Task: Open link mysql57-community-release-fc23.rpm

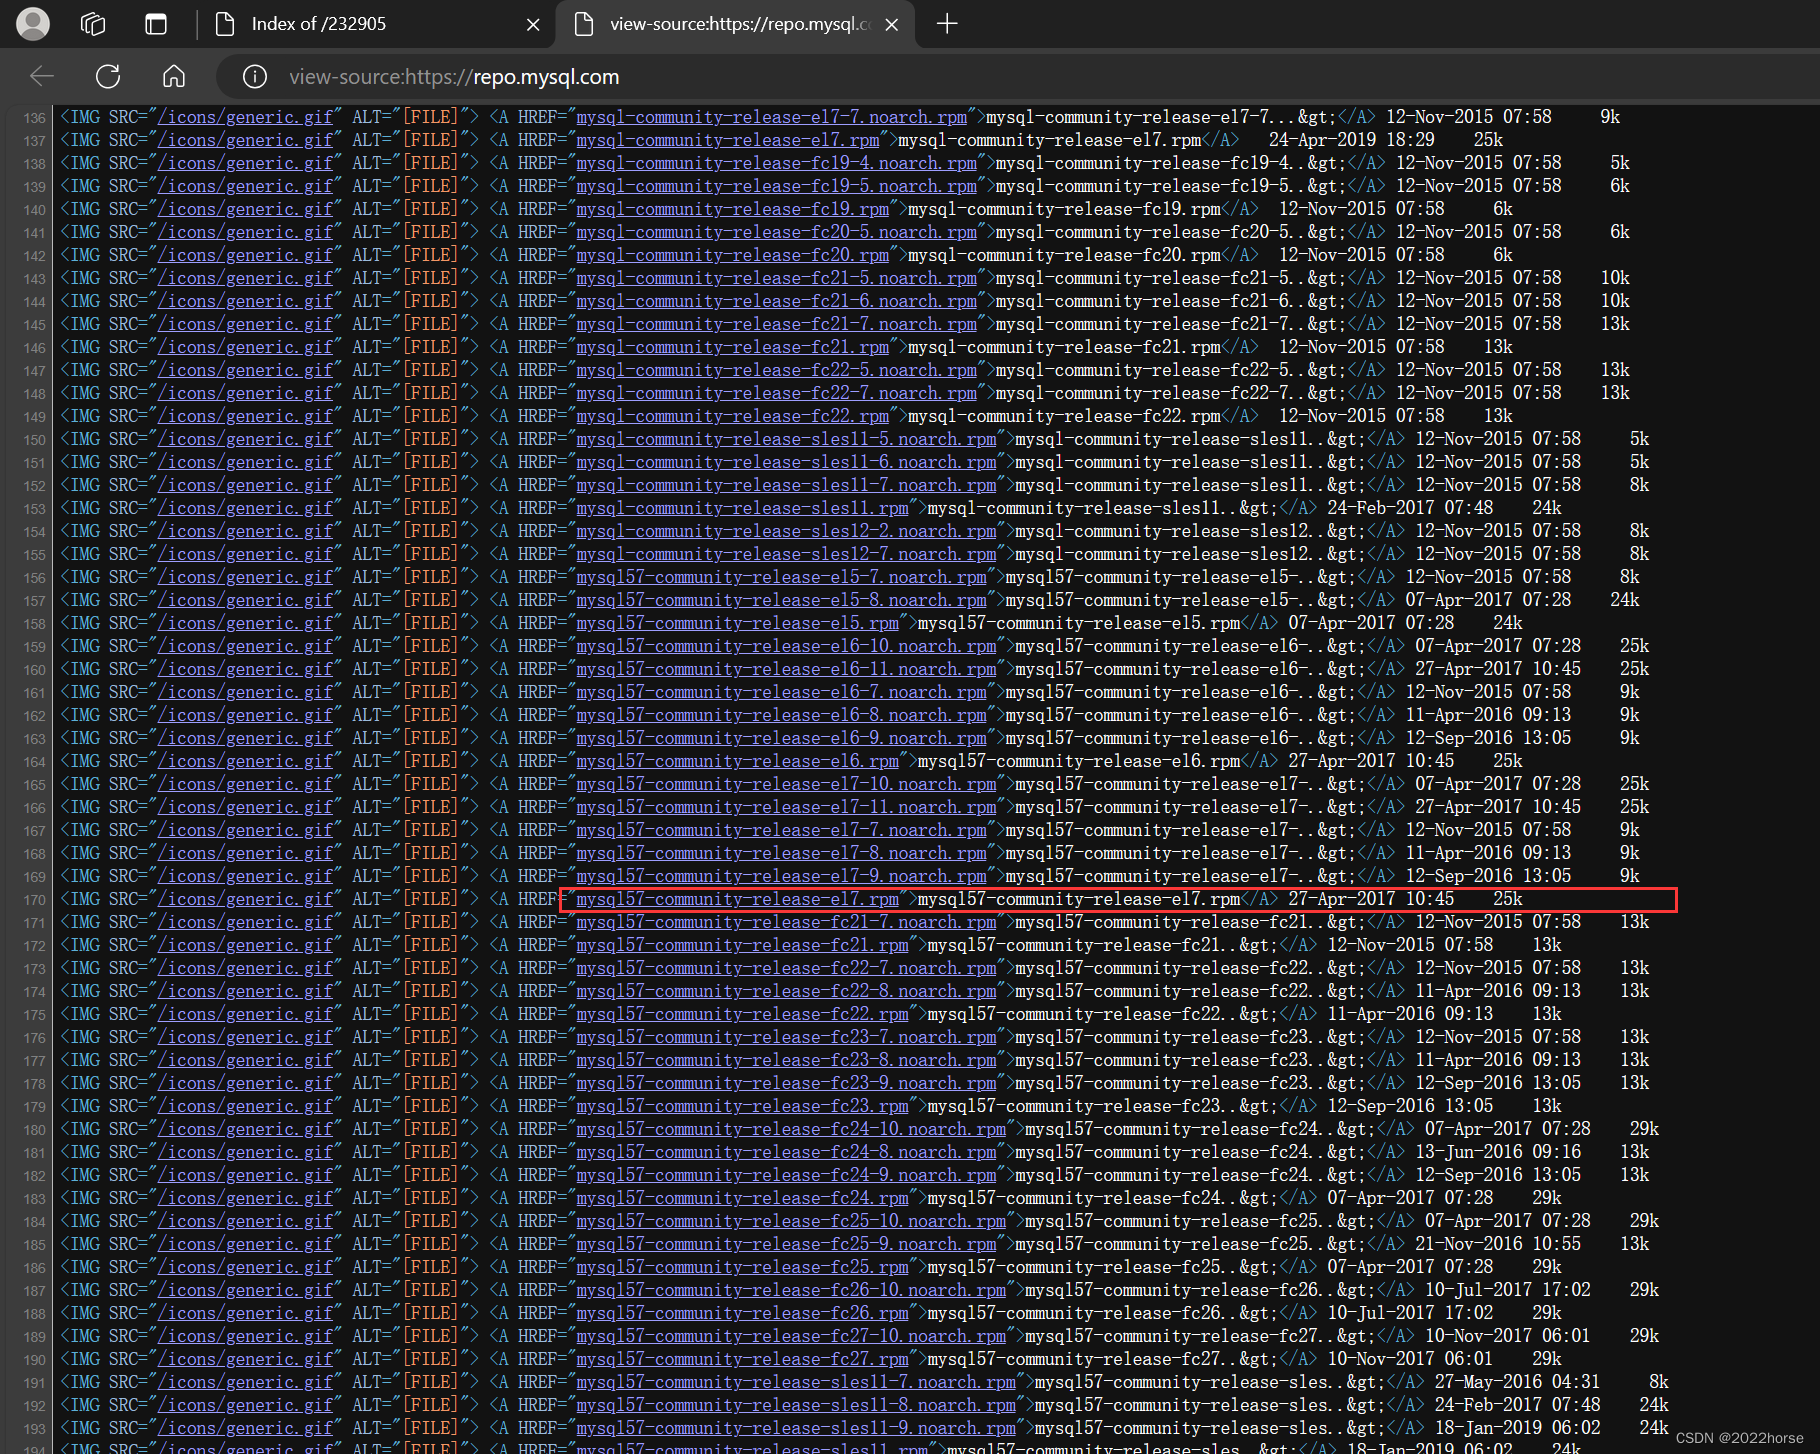Action: pos(743,1106)
